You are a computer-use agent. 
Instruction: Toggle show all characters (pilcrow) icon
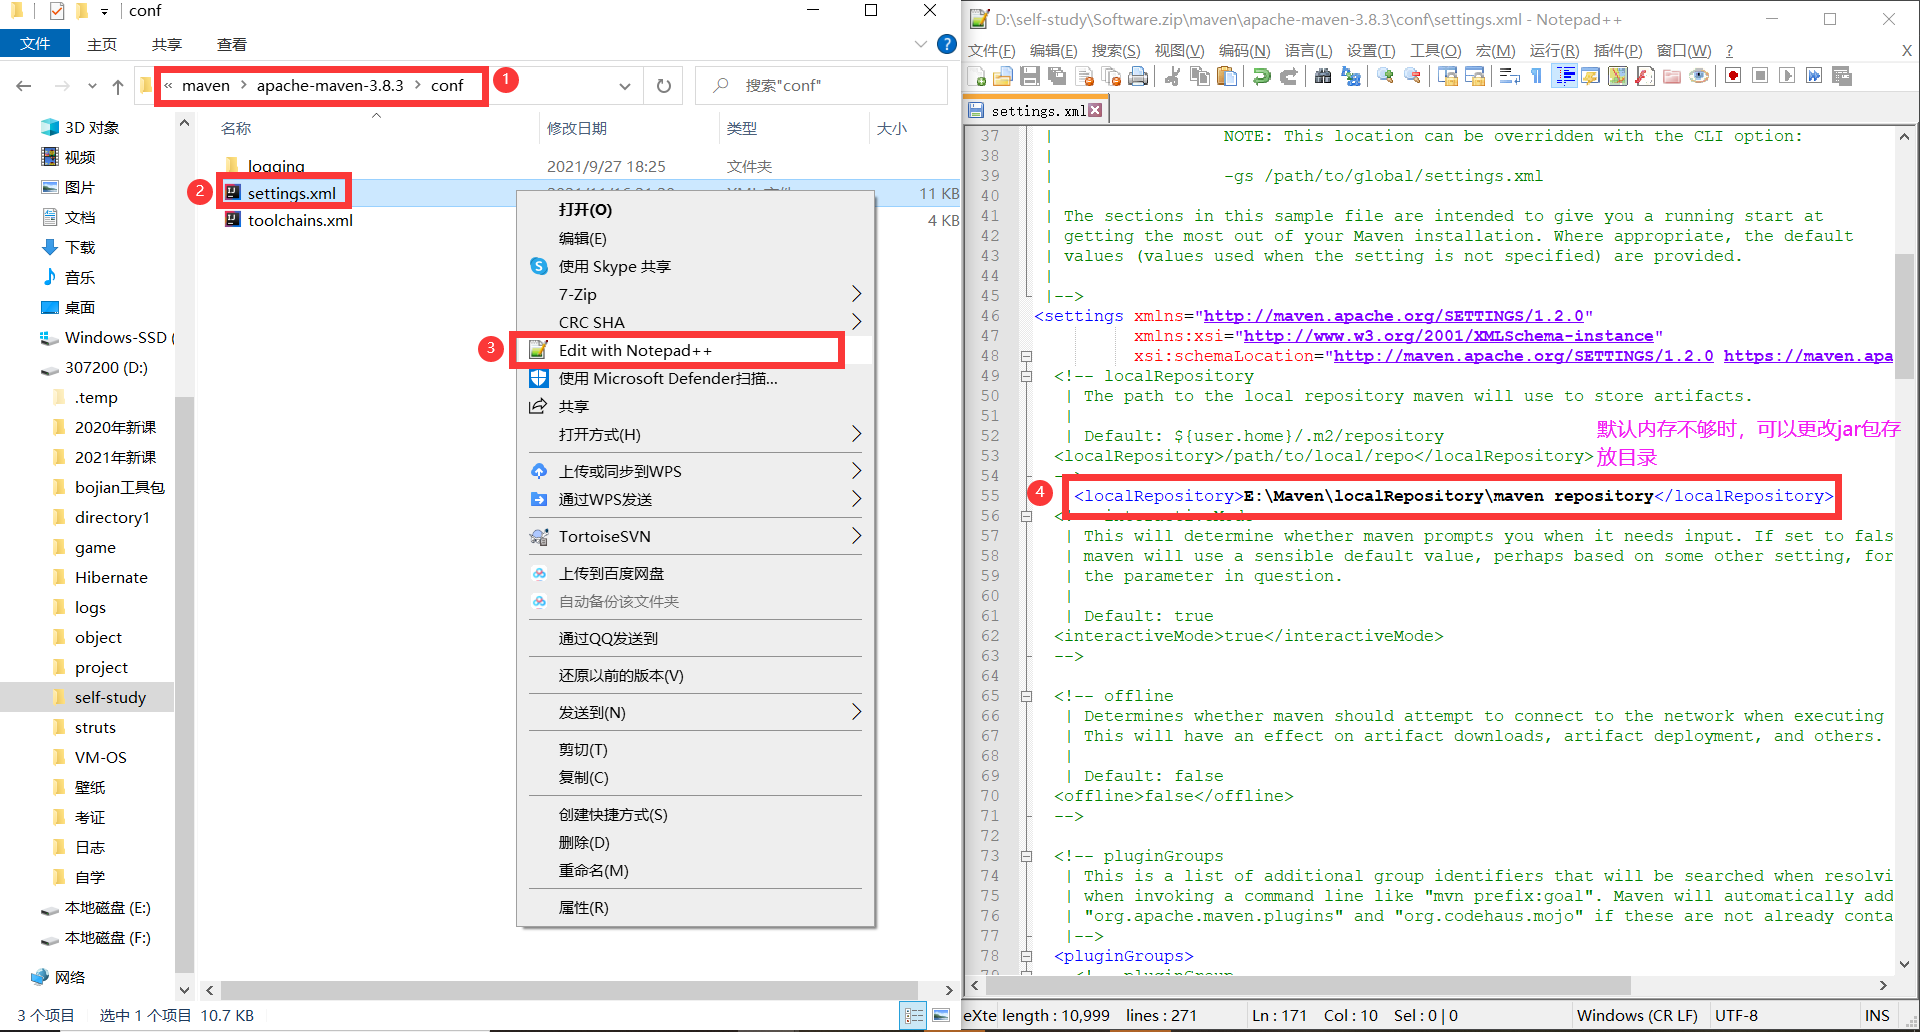(x=1536, y=77)
